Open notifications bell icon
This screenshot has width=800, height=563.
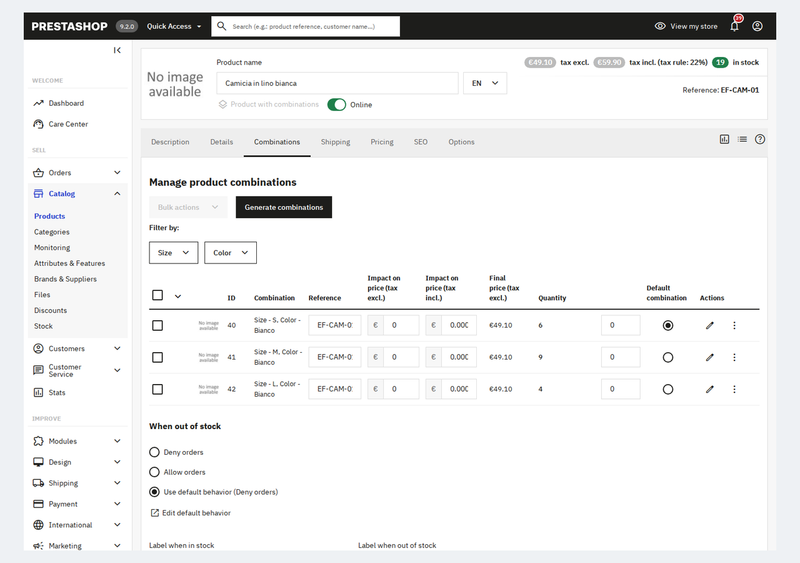[x=734, y=26]
